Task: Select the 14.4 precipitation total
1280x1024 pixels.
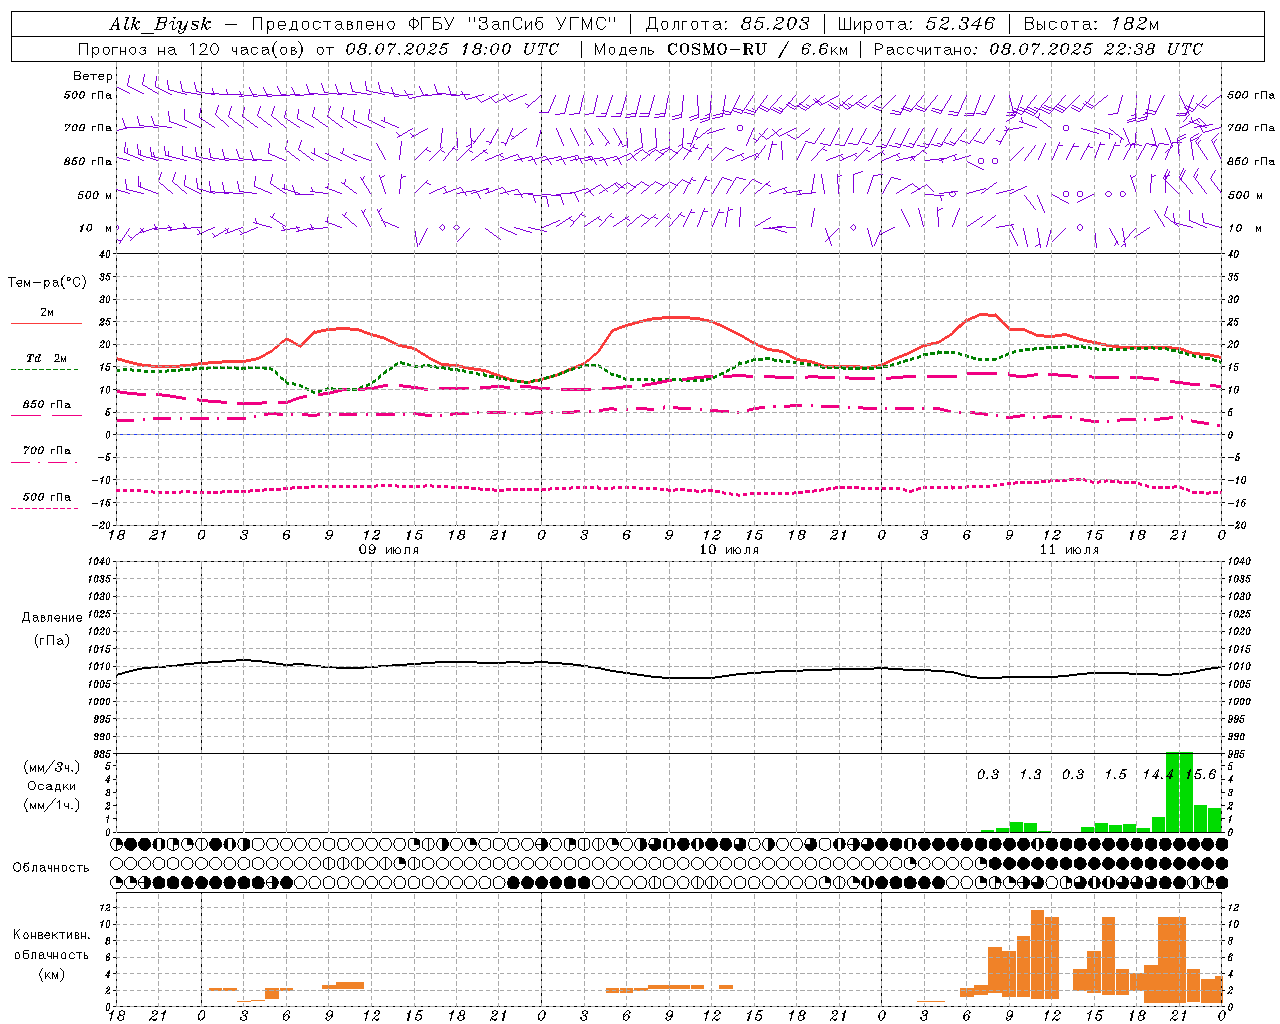Action: 1158,774
